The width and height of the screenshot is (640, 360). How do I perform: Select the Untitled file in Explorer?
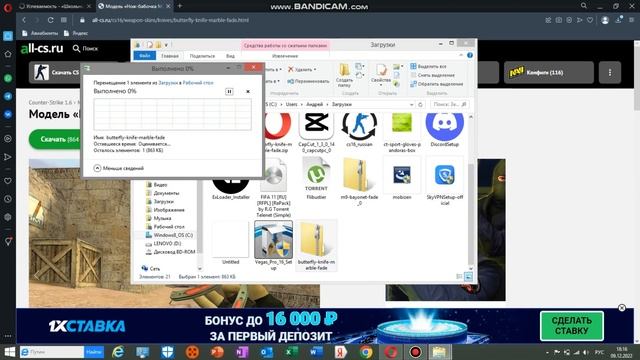click(x=231, y=243)
